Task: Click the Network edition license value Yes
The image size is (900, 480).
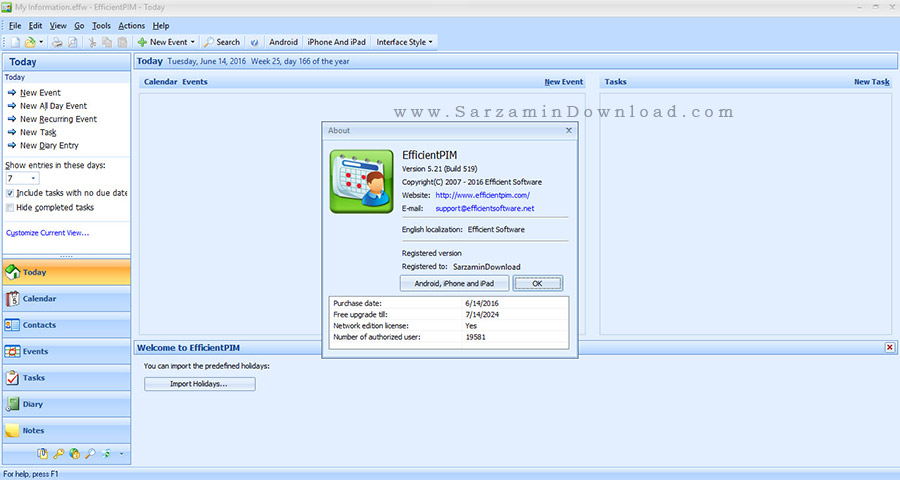Action: 471,326
